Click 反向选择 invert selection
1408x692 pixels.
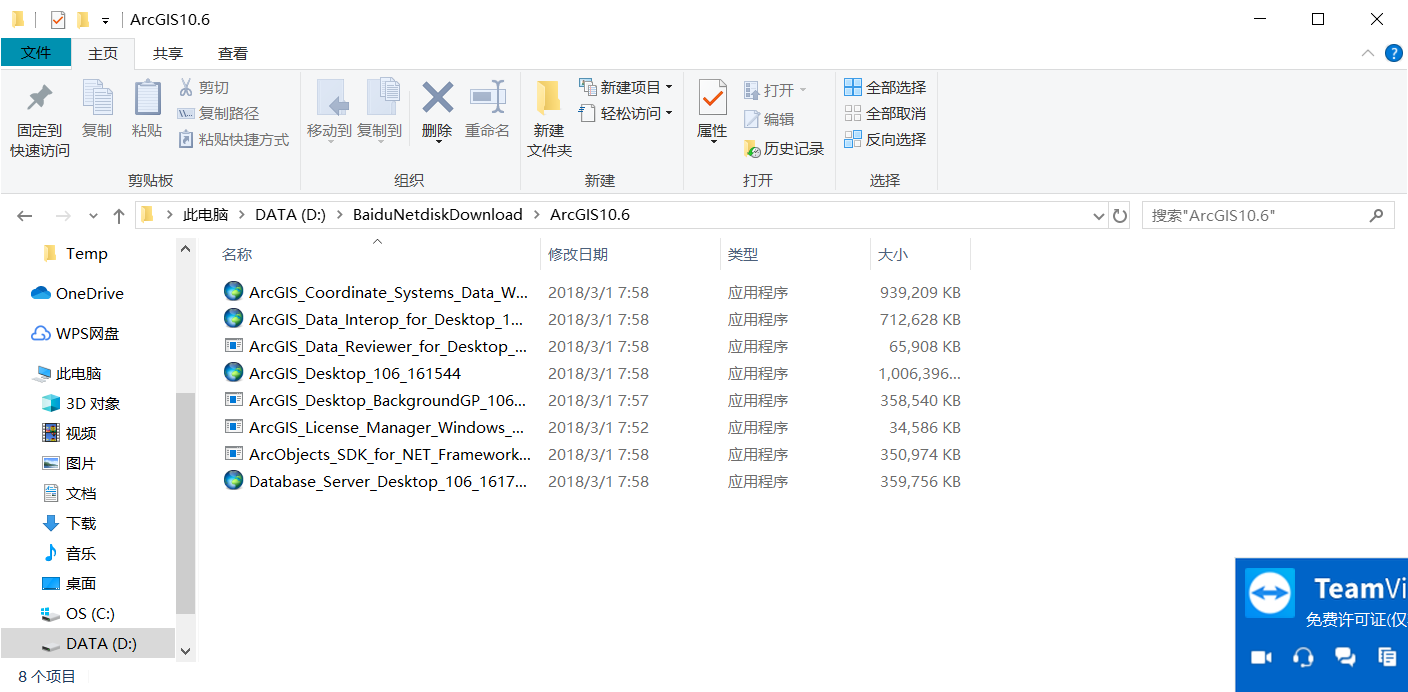tap(885, 140)
